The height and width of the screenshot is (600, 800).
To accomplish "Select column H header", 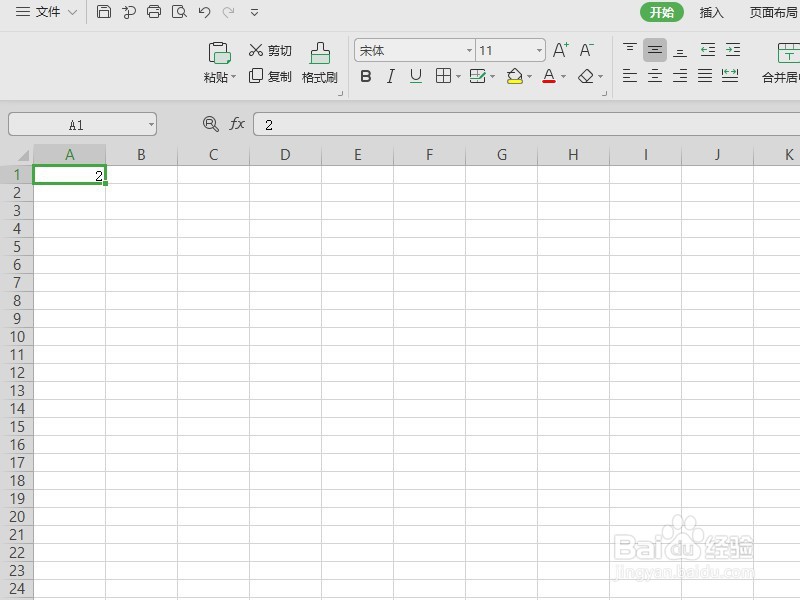I will click(573, 155).
